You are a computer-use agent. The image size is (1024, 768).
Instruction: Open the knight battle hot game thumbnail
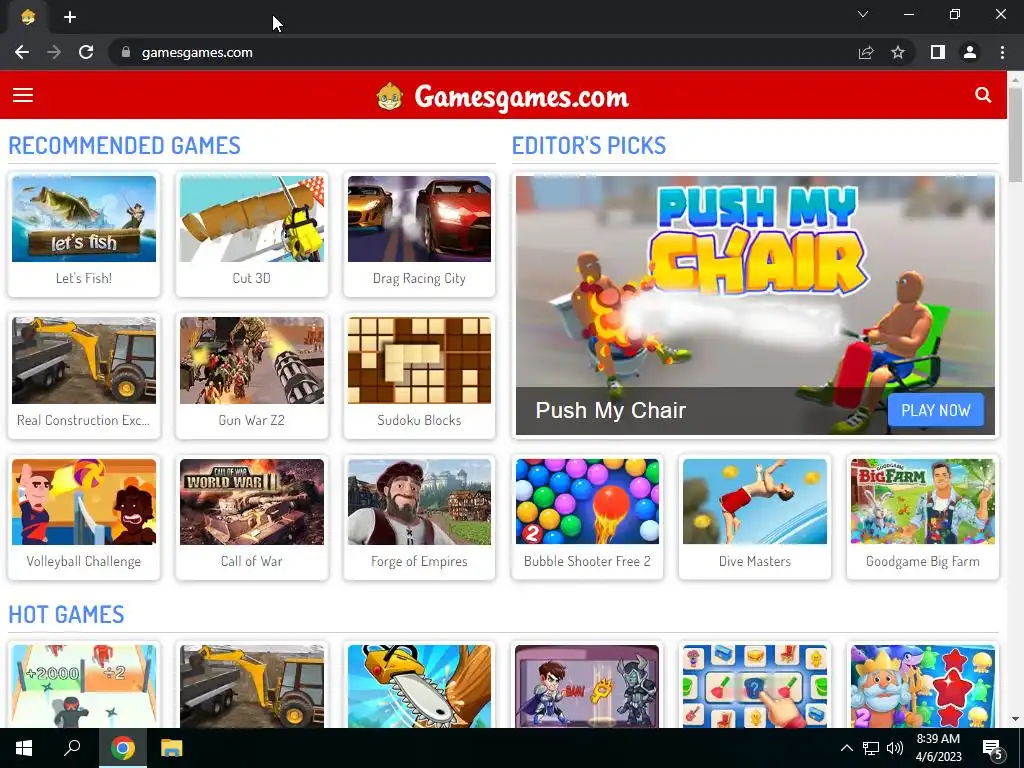point(587,686)
